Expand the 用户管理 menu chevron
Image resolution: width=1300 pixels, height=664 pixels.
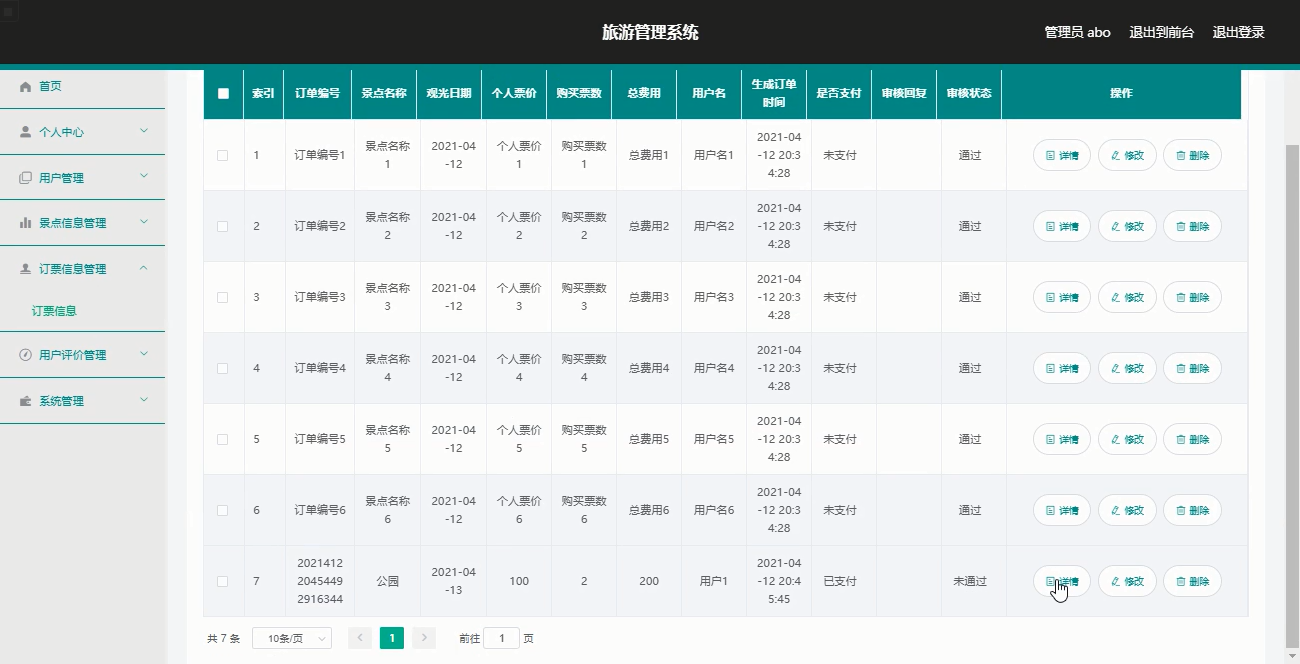coord(144,177)
